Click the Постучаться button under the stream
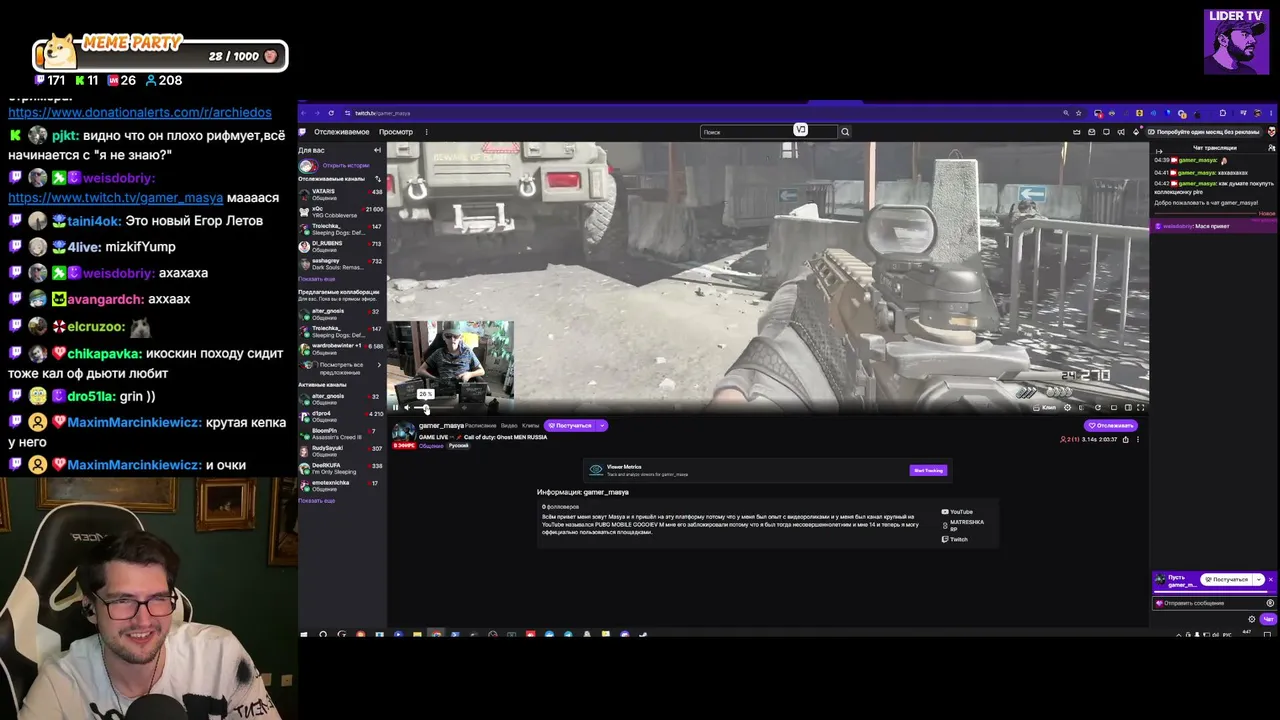The height and width of the screenshot is (720, 1280). 571,426
